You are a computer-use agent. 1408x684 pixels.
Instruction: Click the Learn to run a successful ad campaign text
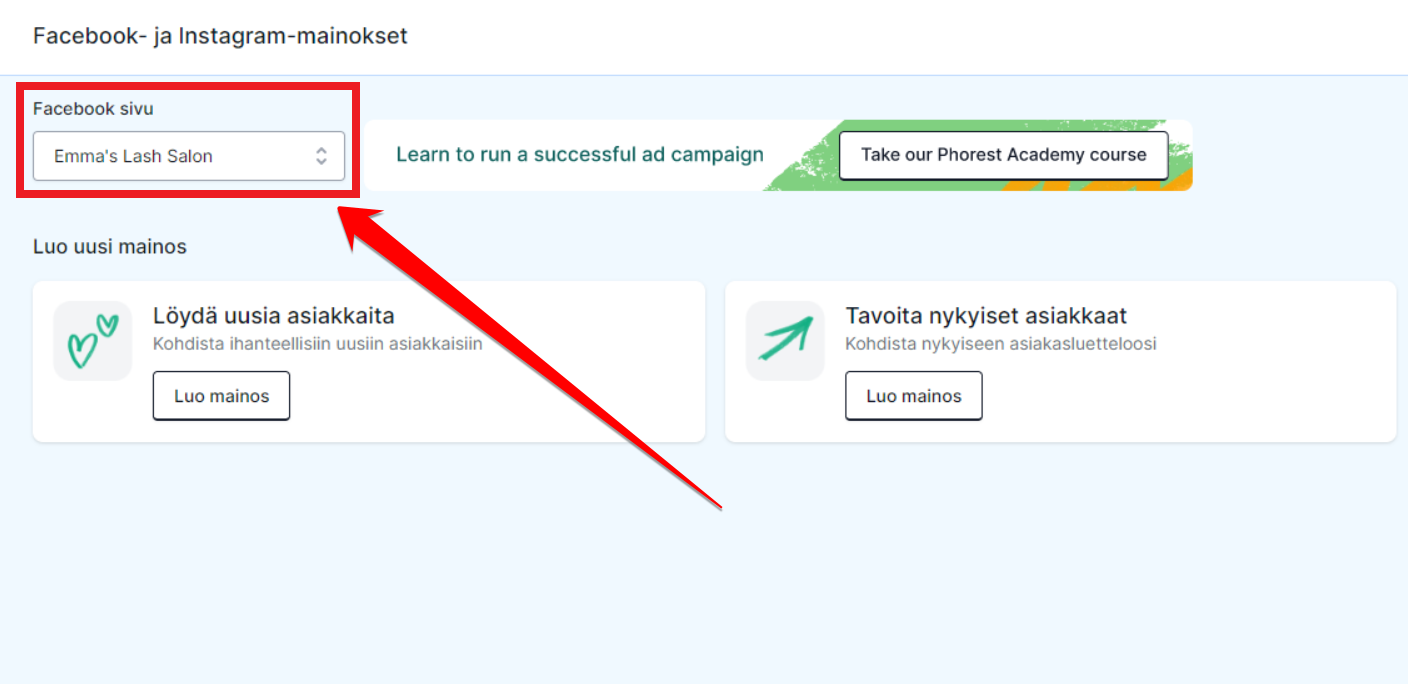(x=580, y=155)
